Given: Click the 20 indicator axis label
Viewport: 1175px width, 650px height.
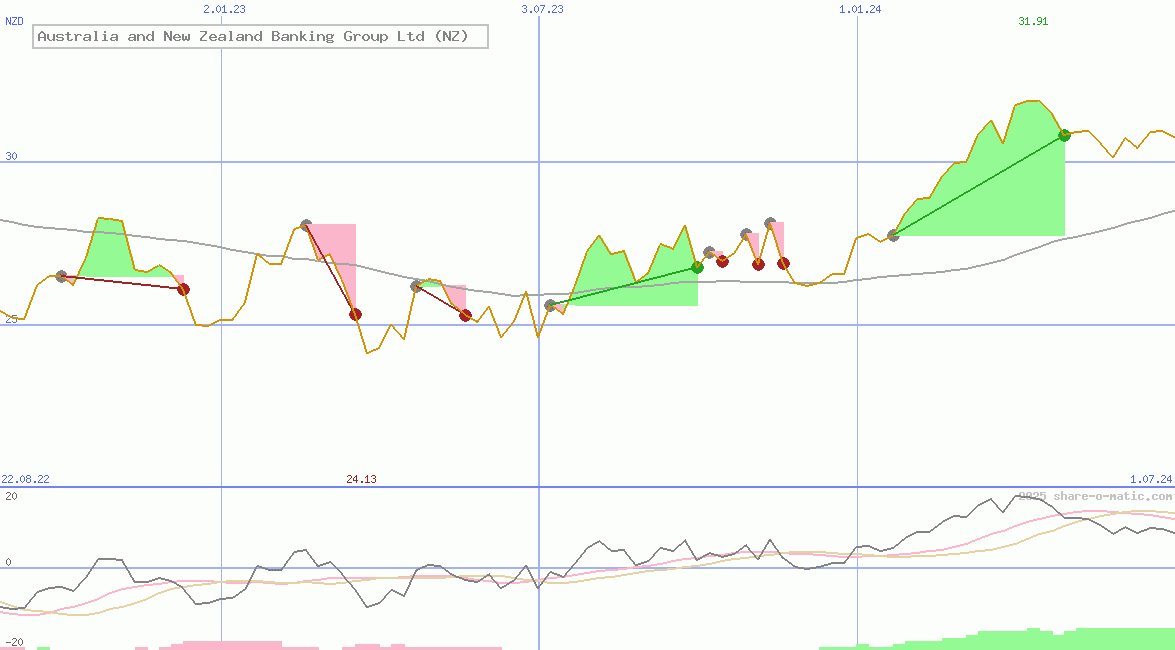Looking at the screenshot, I should 11,496.
